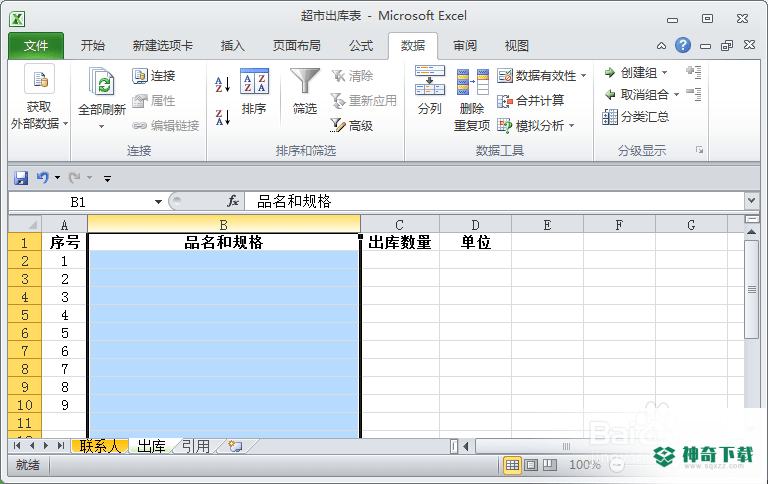768x484 pixels.
Task: Select the cell 出库数量
Action: pyautogui.click(x=400, y=242)
